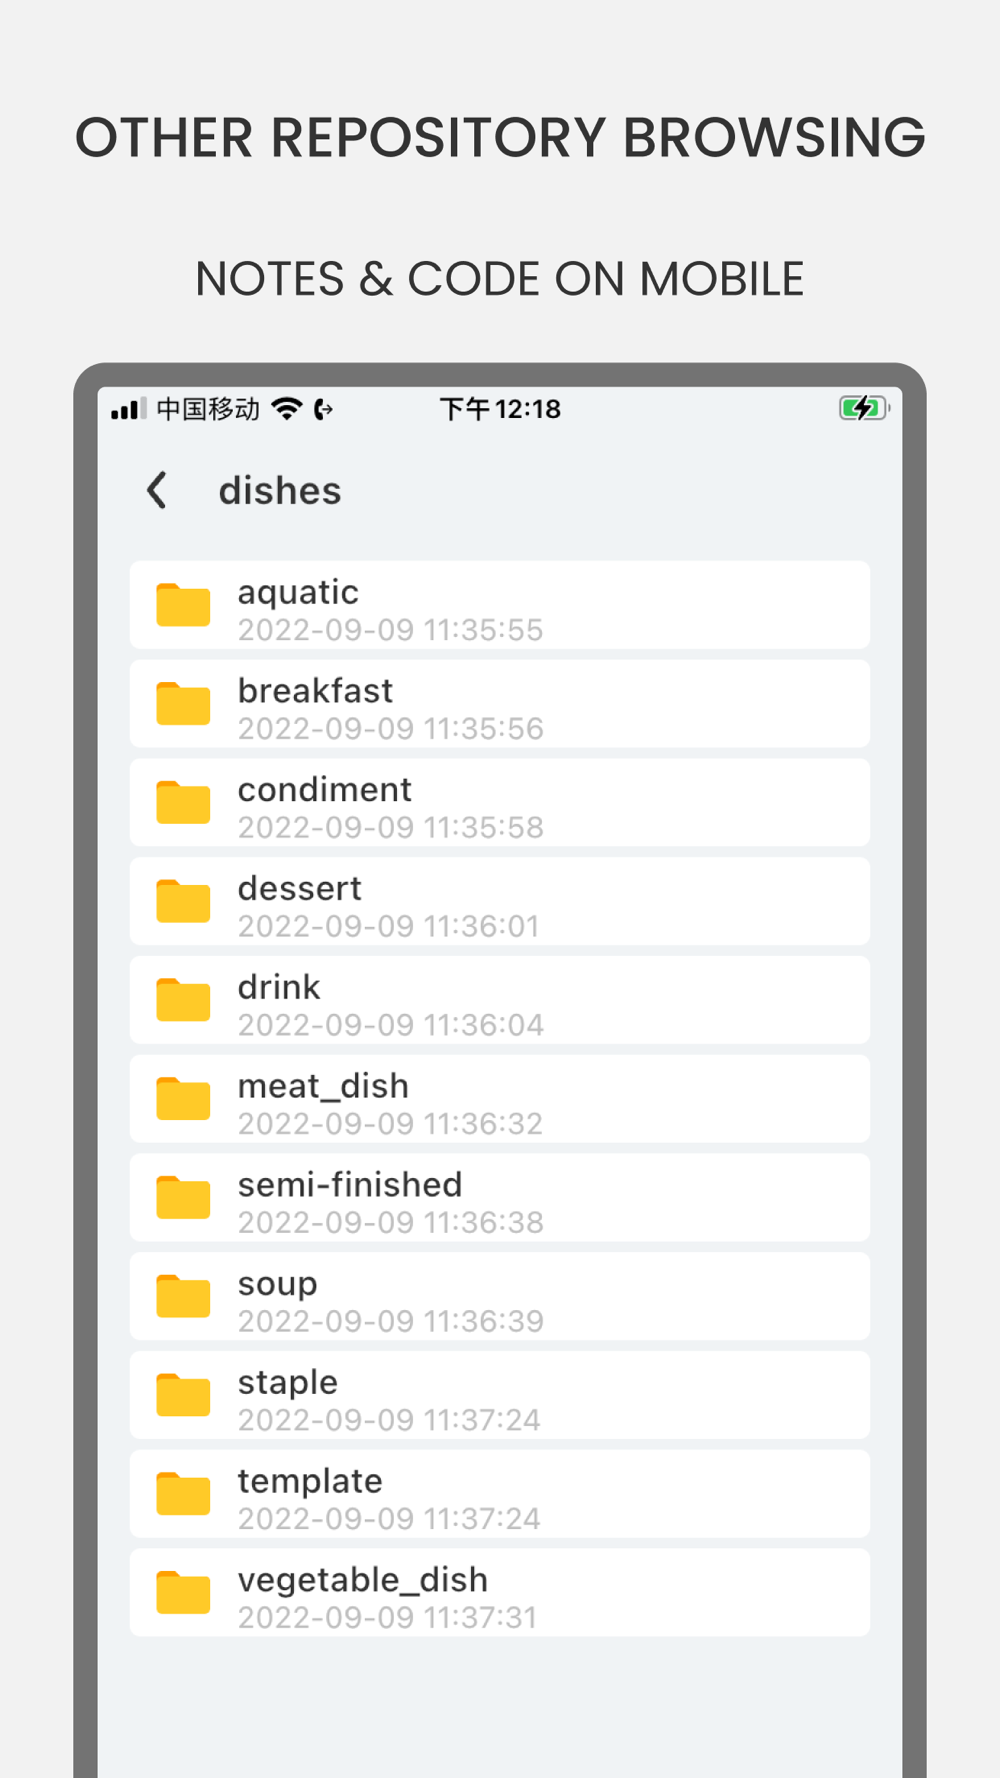This screenshot has height=1778, width=1000.
Task: Tap the back chevron next to dishes
Action: (157, 490)
